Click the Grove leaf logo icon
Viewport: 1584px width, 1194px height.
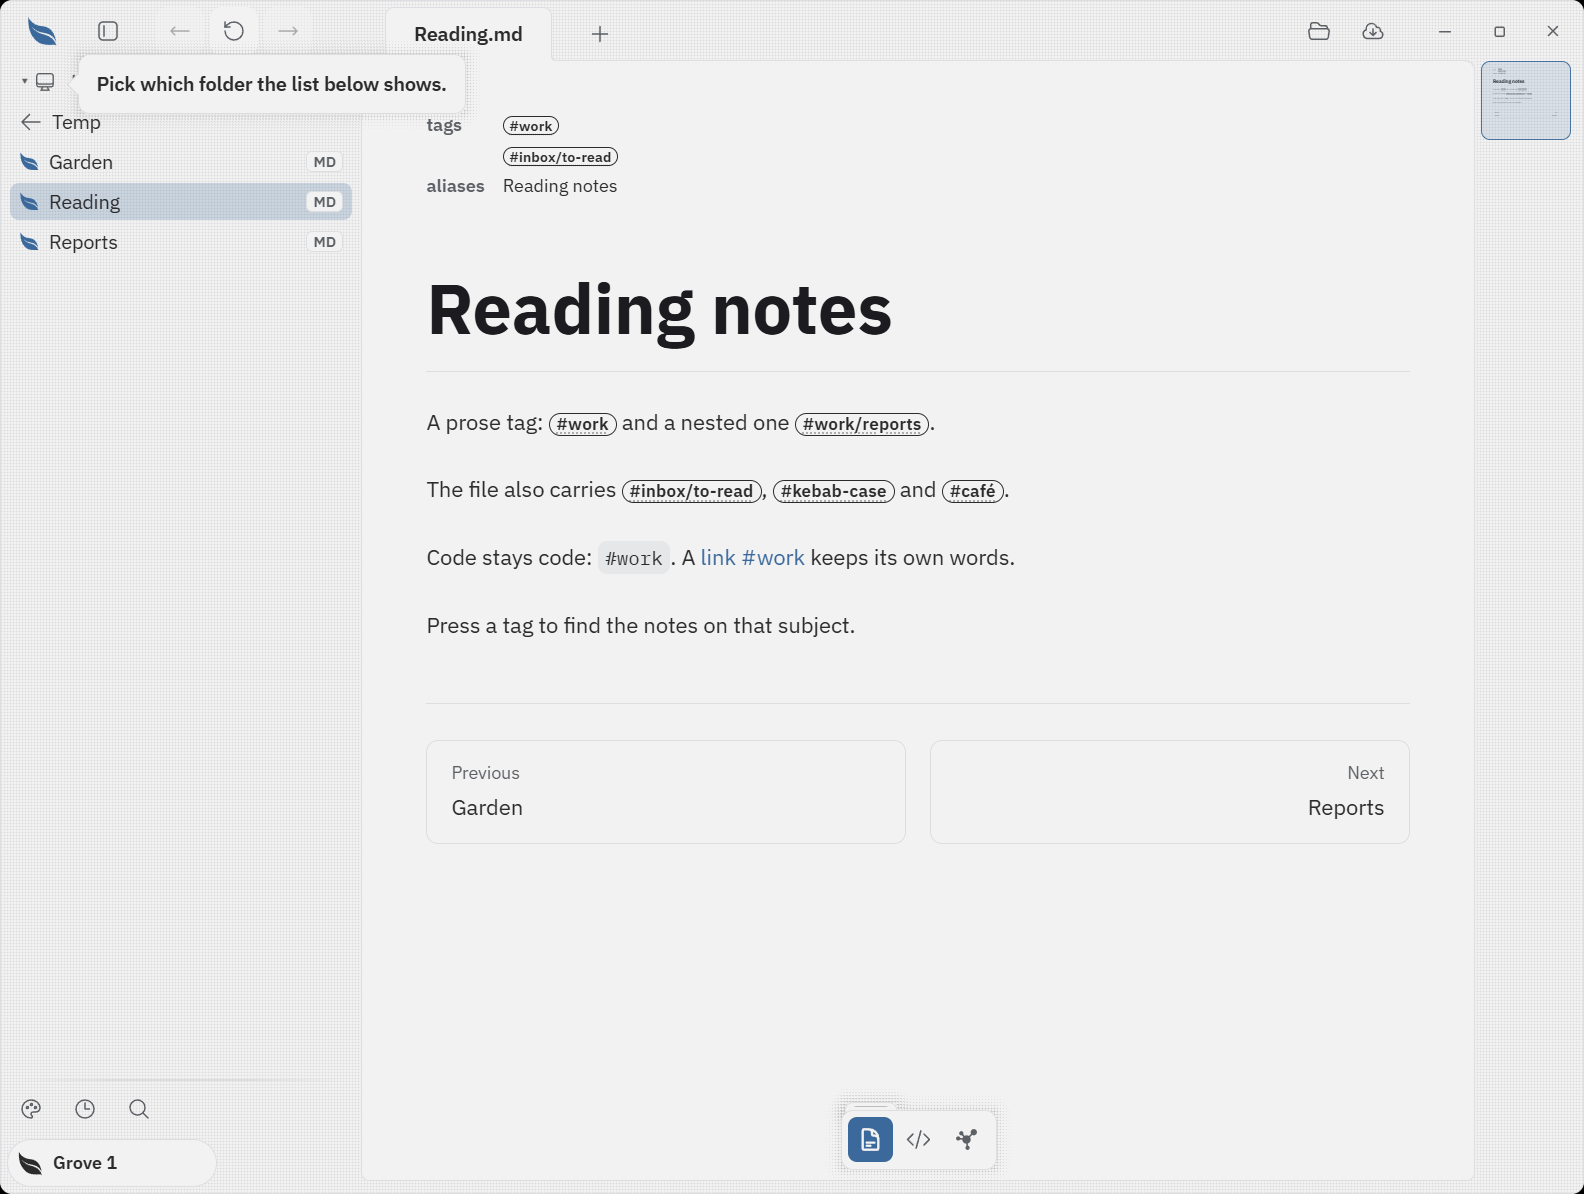tap(42, 32)
